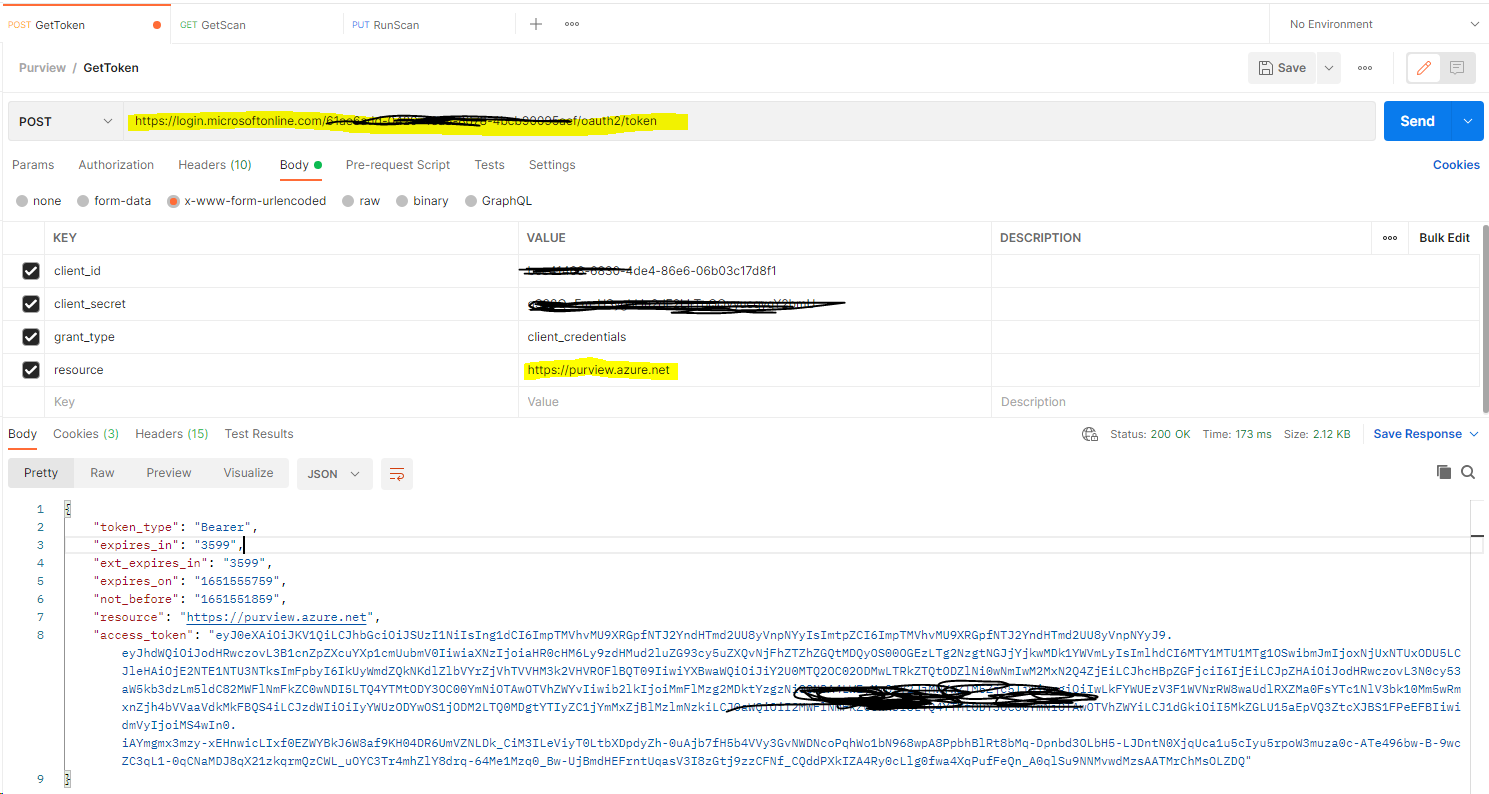Screen dimensions: 1489x794
Task: Open the Tests tab
Action: coord(489,165)
